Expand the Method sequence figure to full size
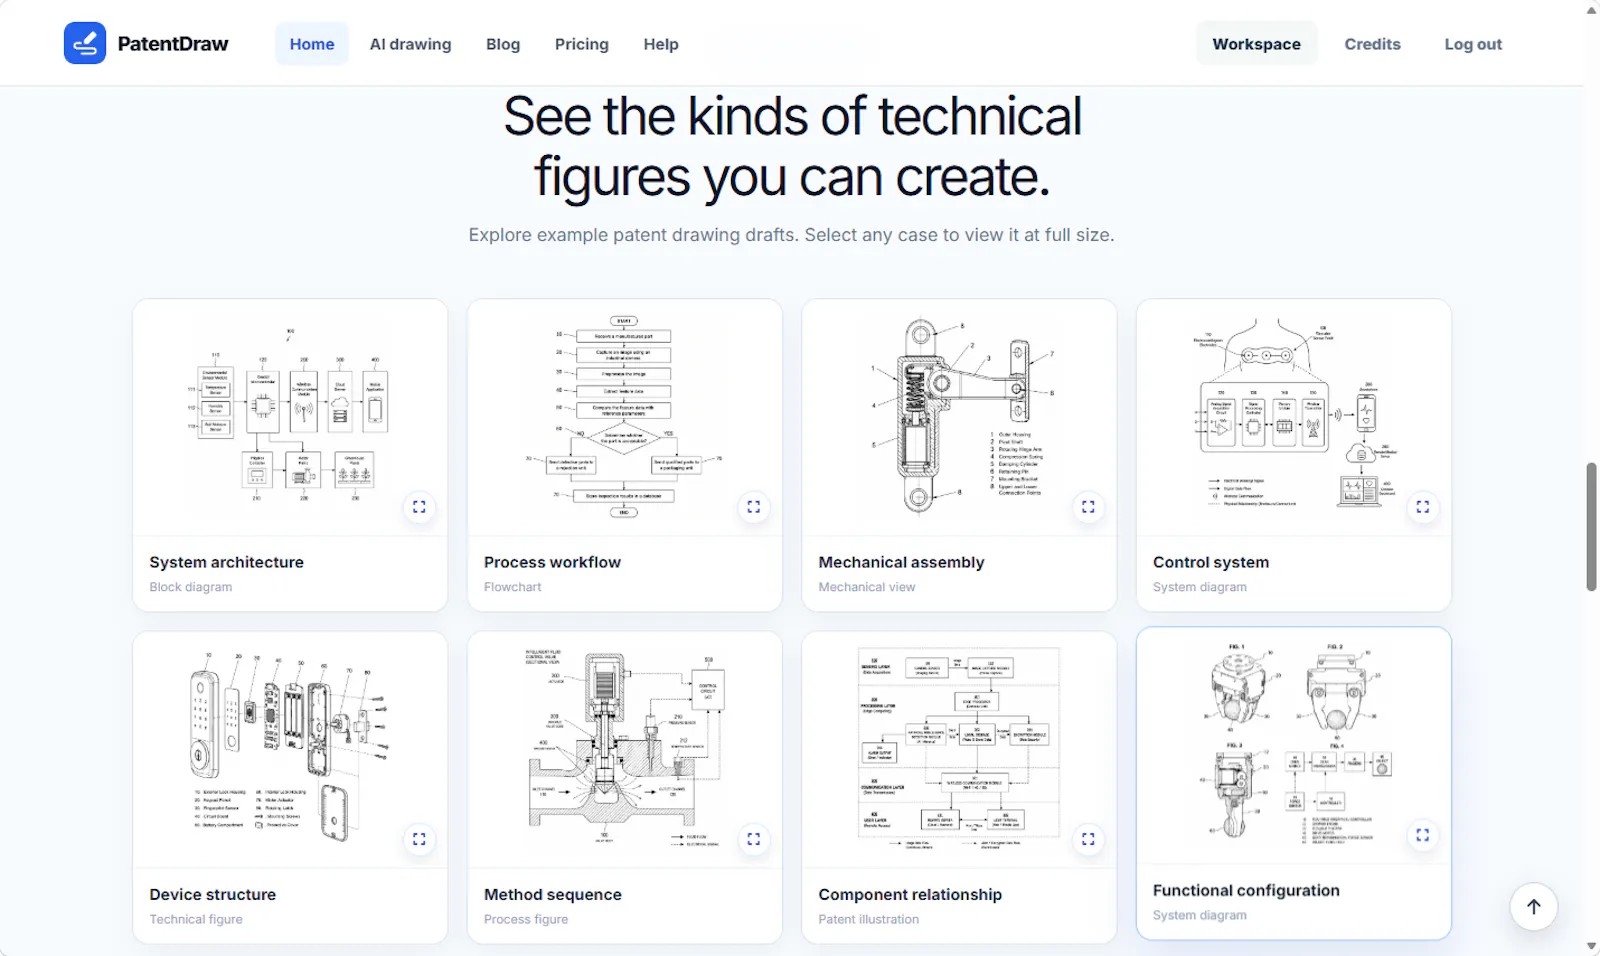This screenshot has width=1600, height=956. pos(754,839)
